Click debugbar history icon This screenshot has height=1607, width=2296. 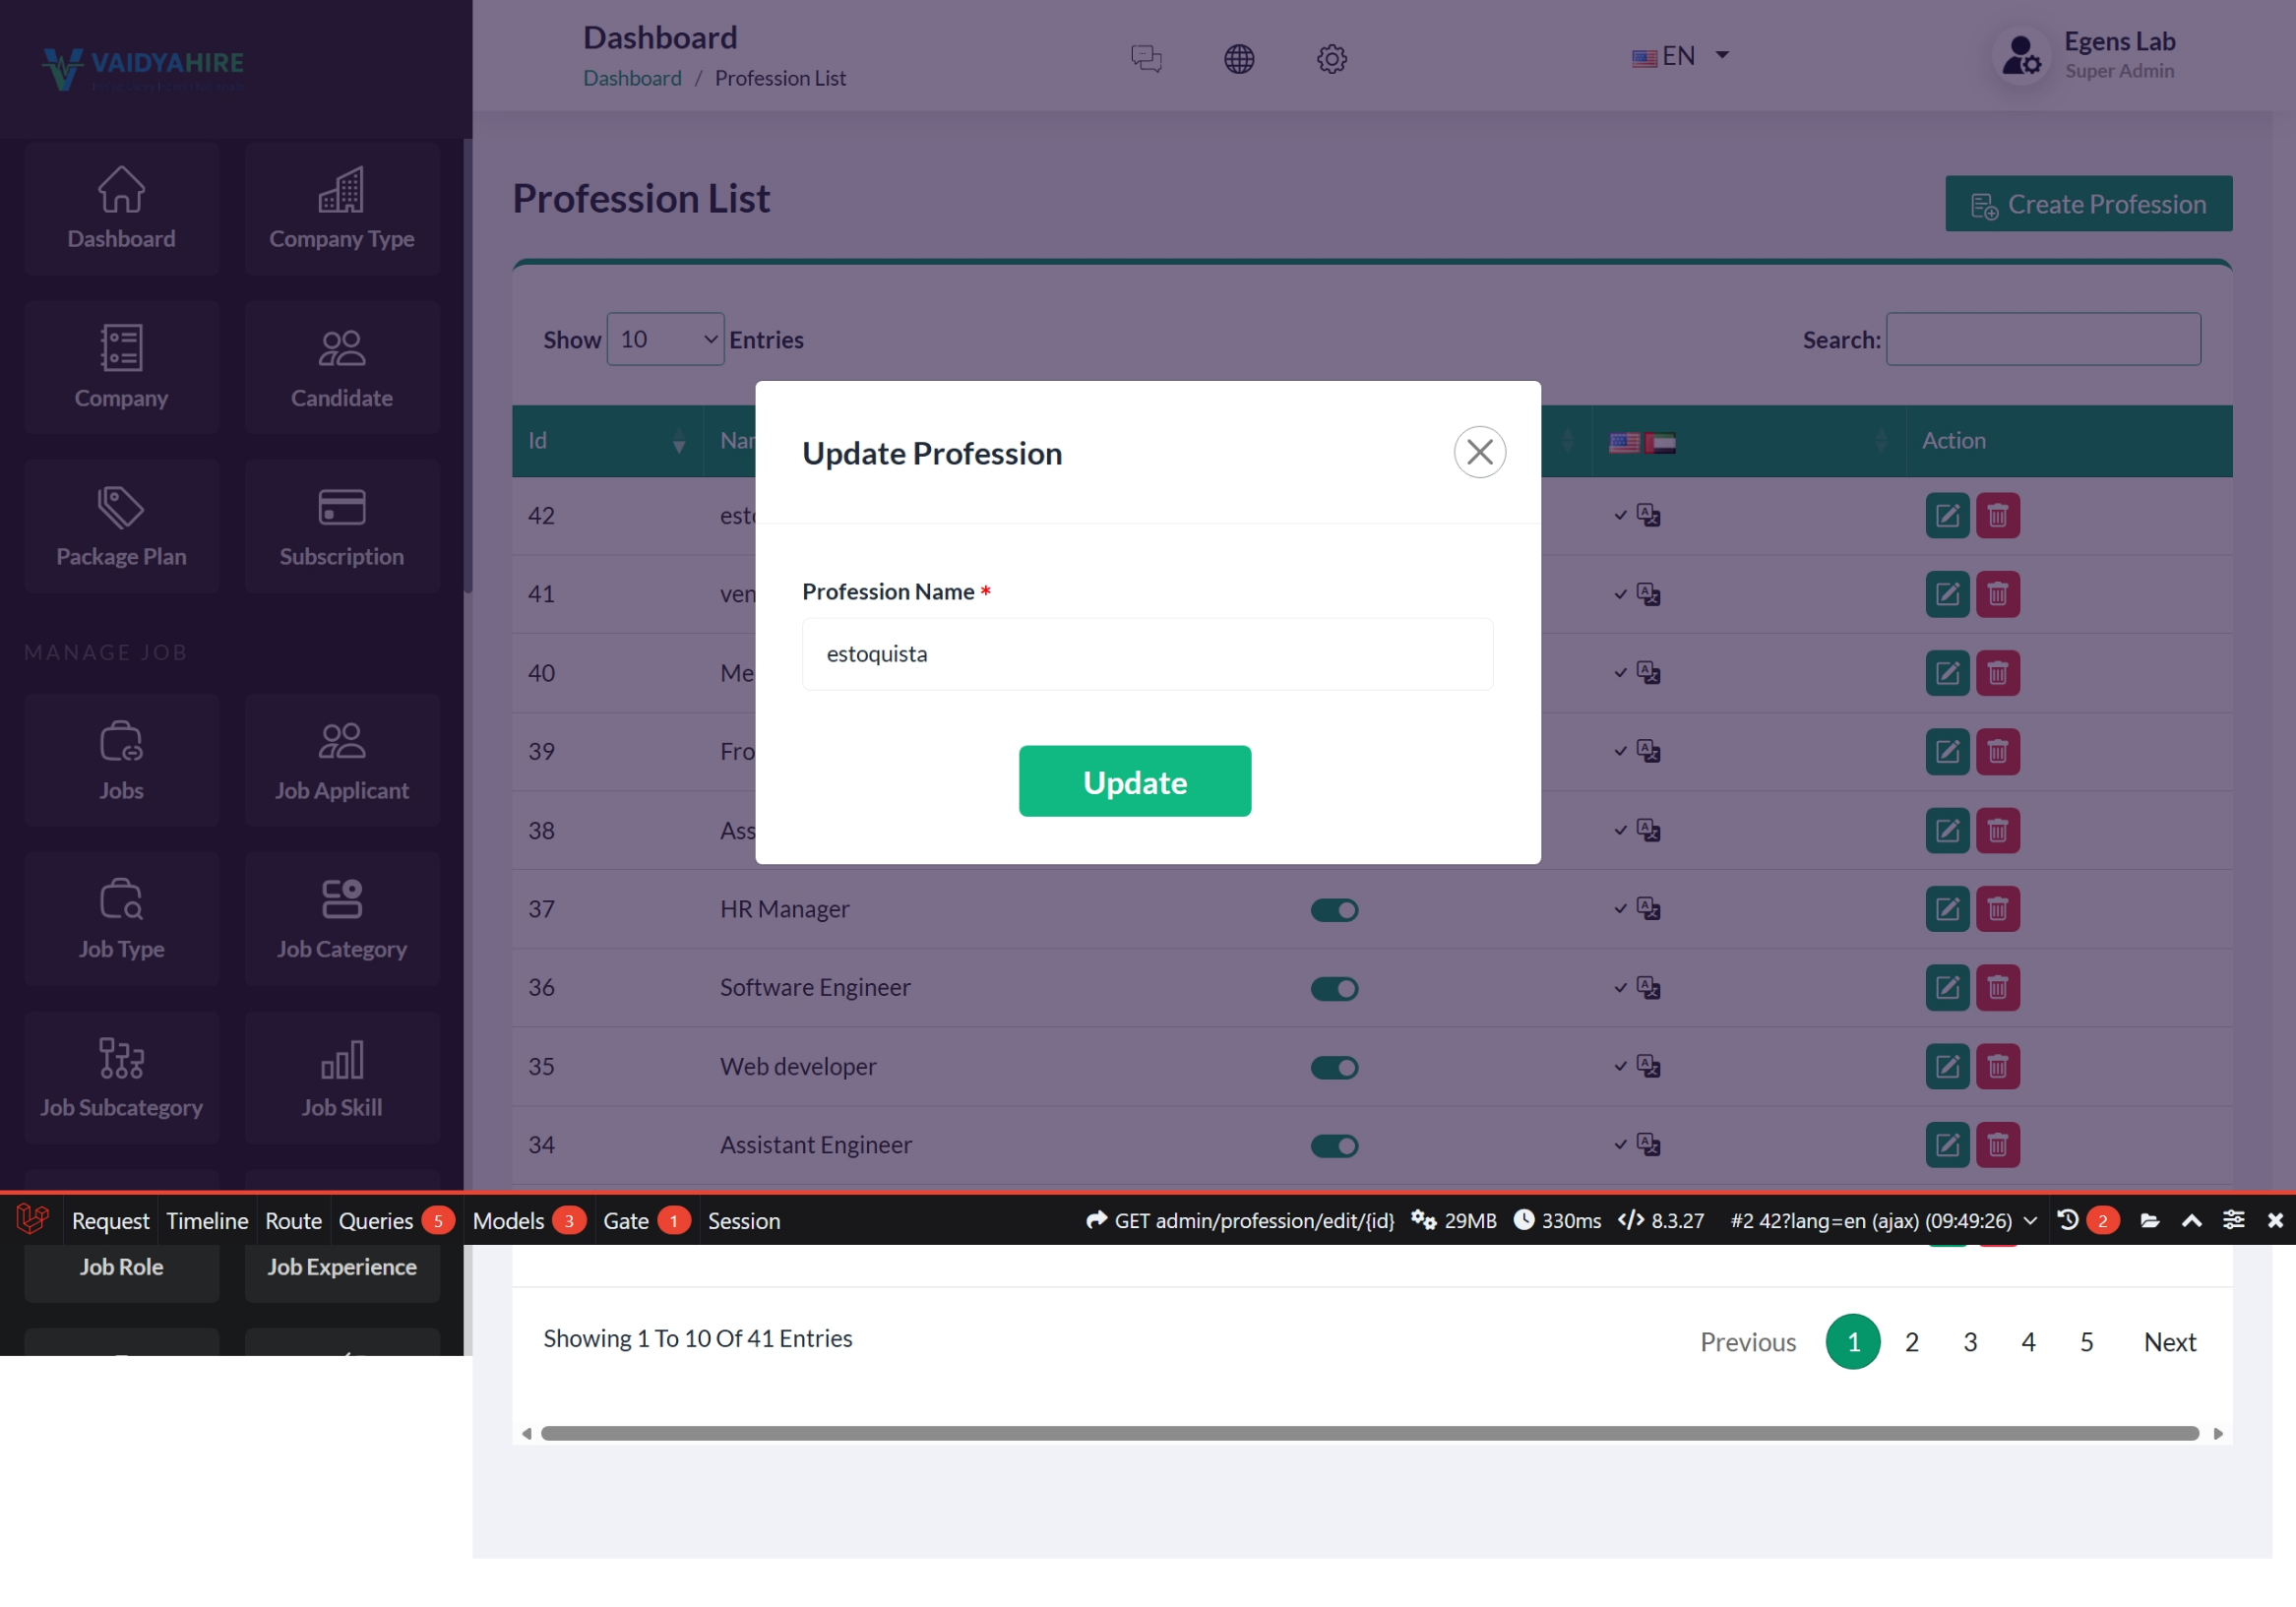(x=2067, y=1219)
